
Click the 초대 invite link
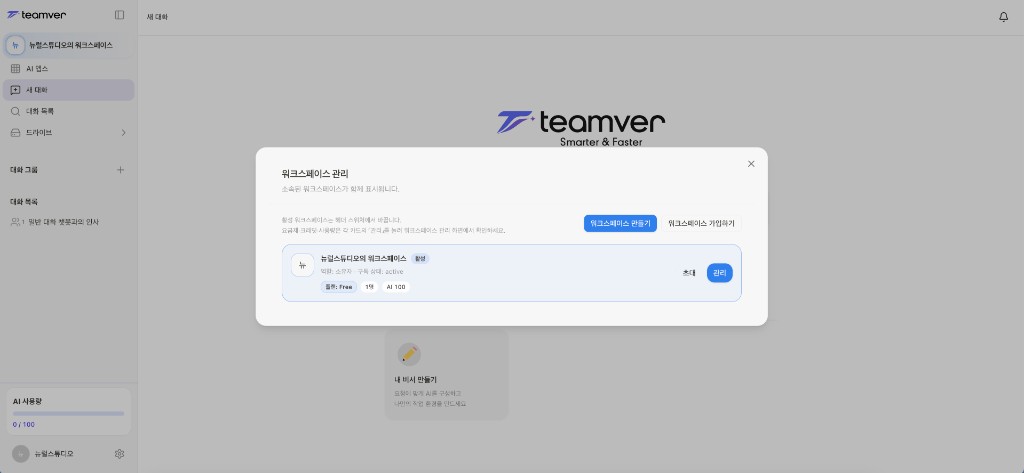pyautogui.click(x=689, y=273)
